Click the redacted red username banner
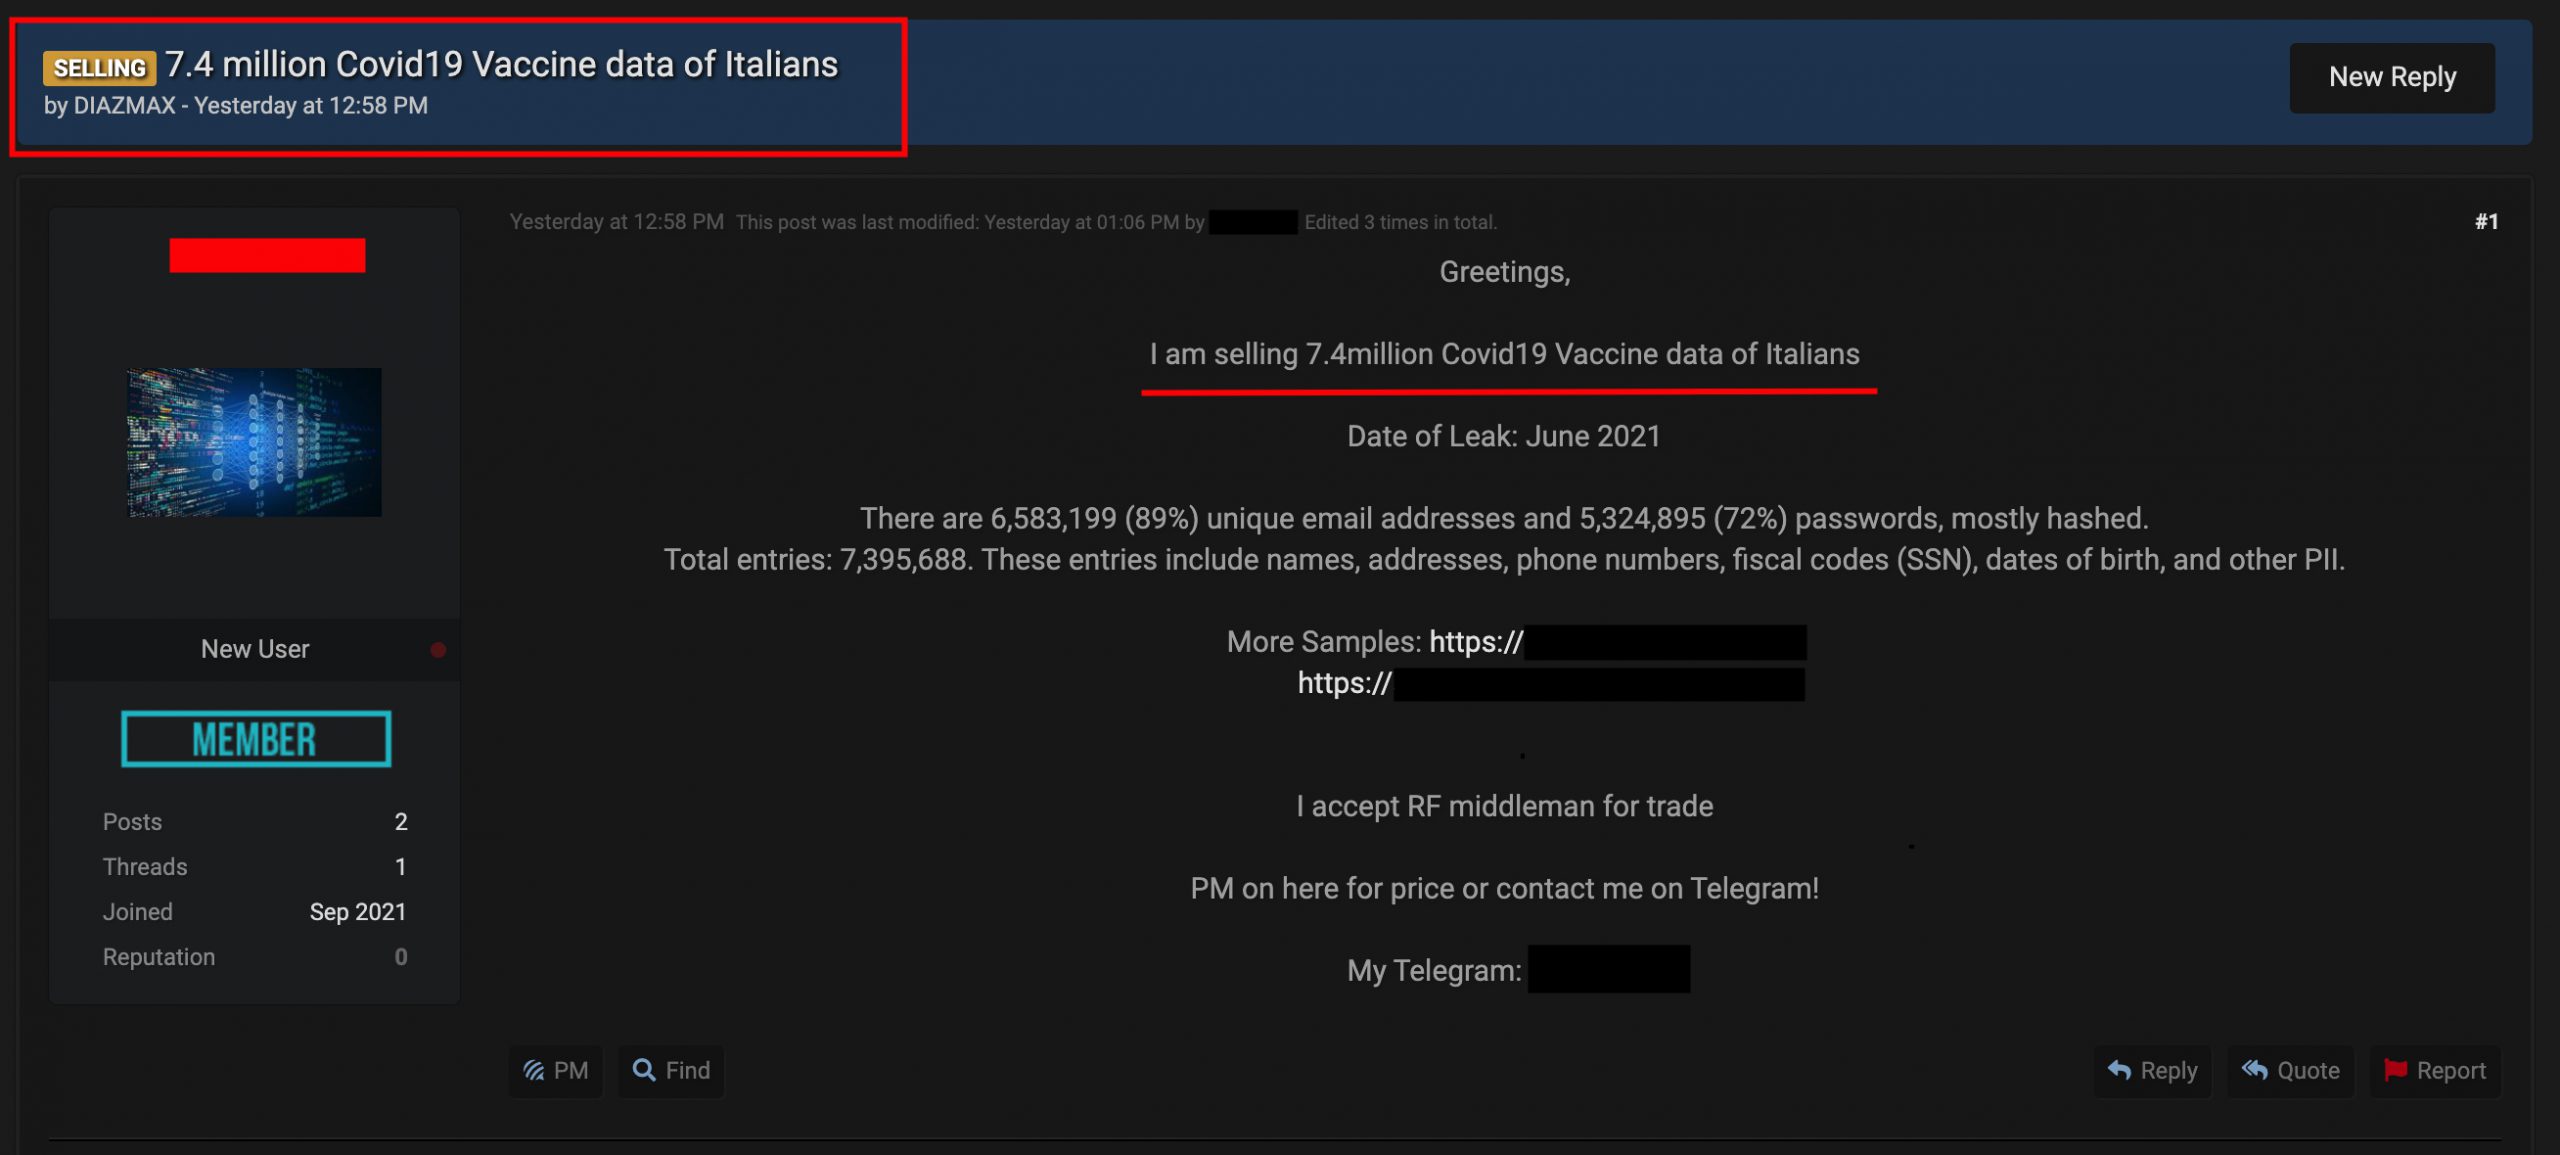Viewport: 2560px width, 1155px height. [267, 255]
